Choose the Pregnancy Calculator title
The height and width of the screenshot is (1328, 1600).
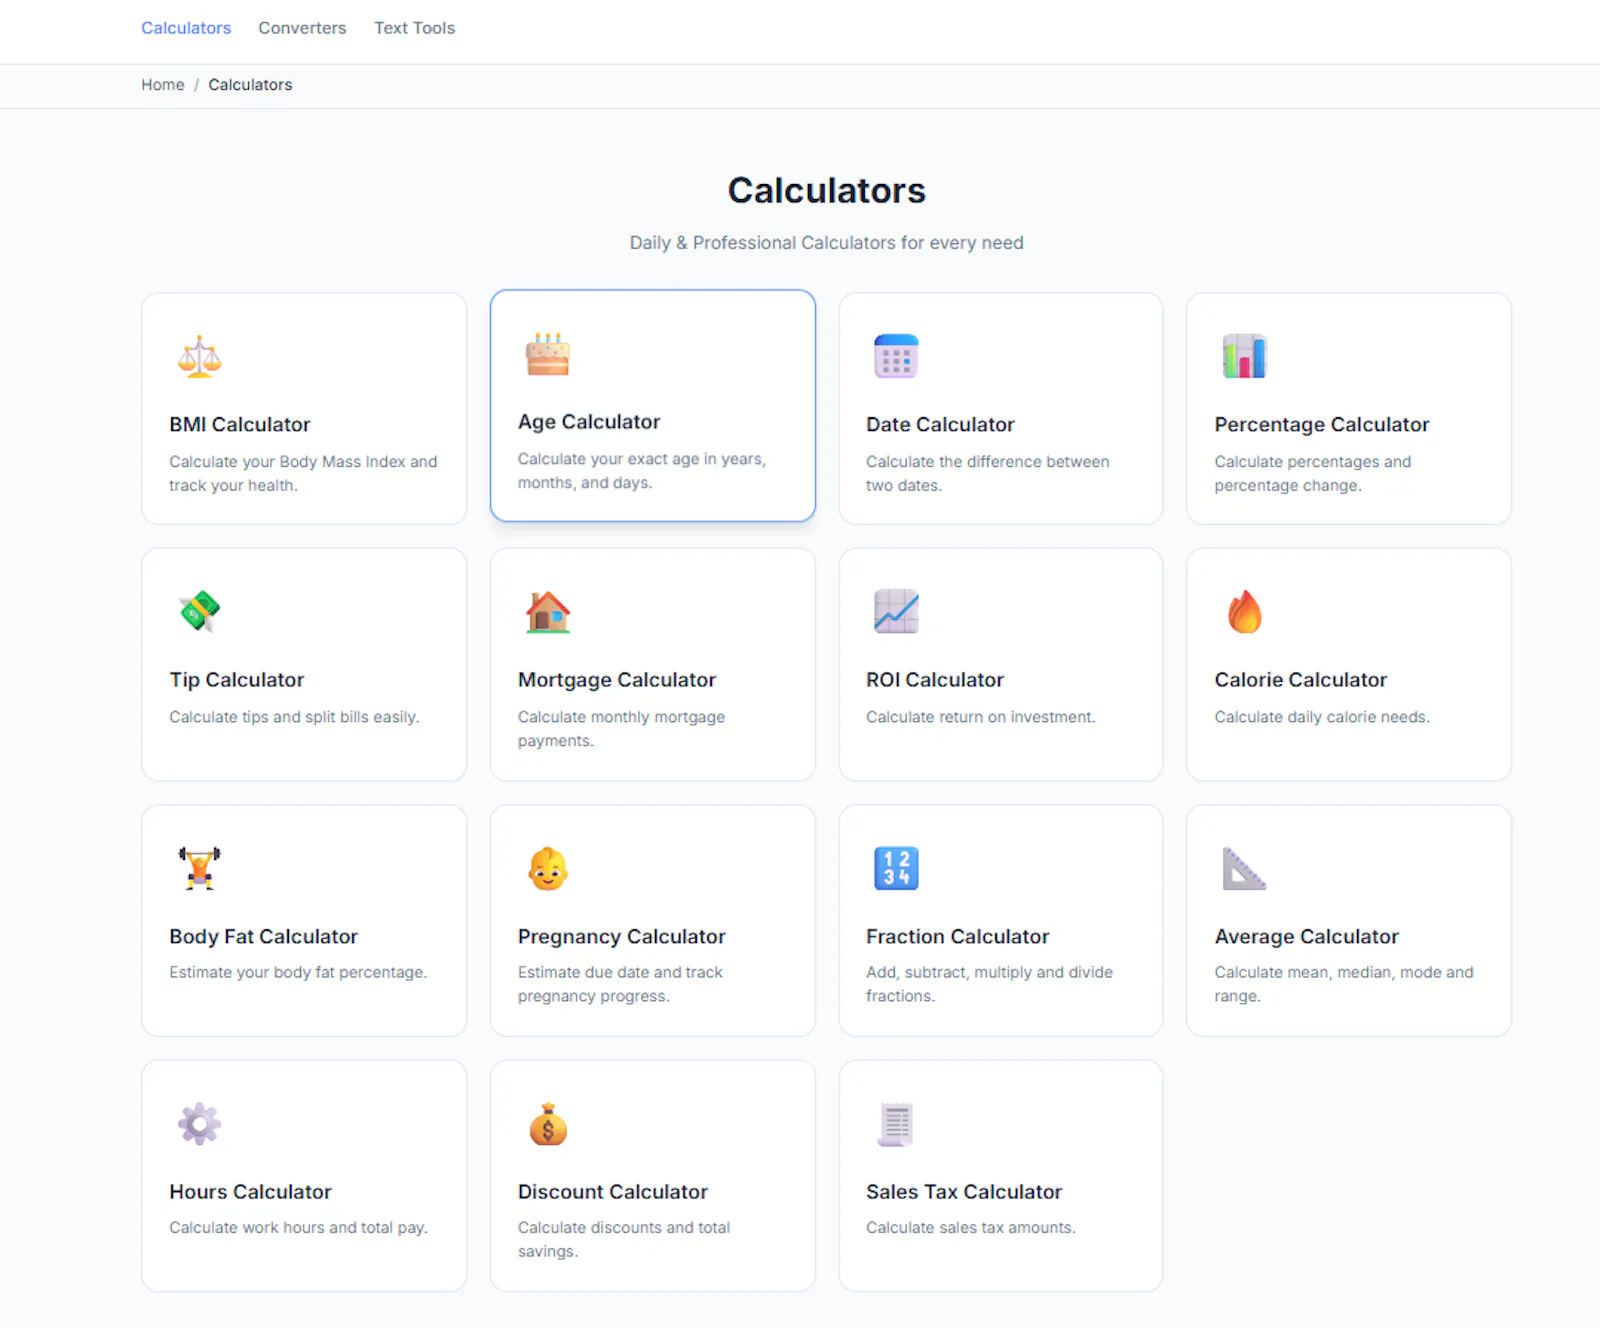tap(622, 936)
